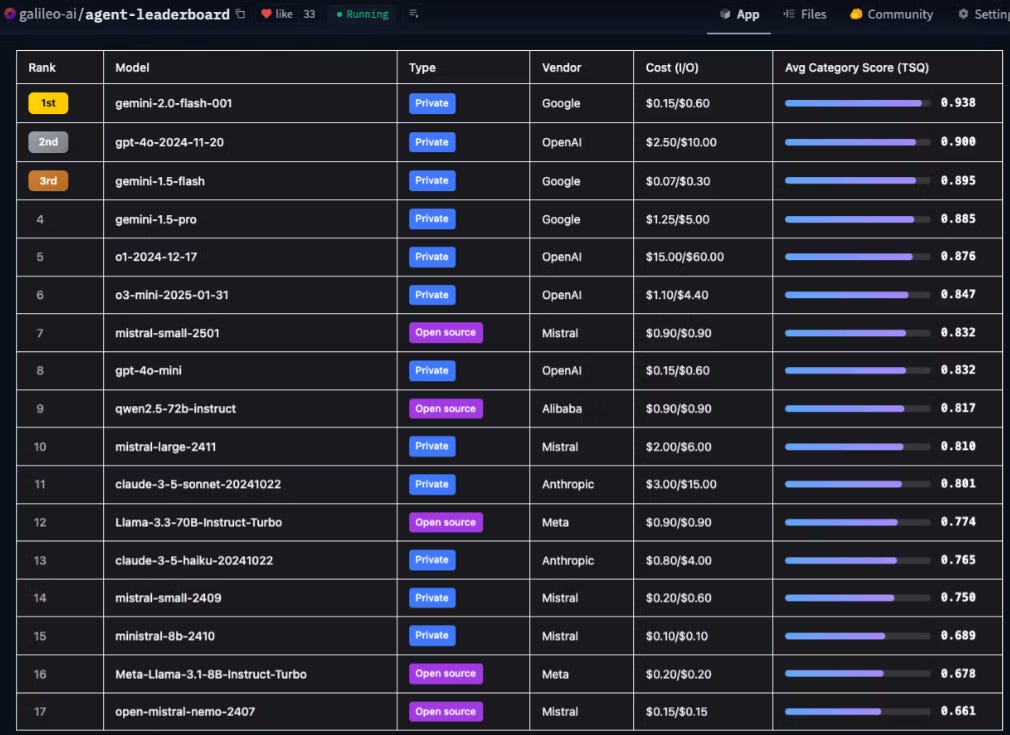Select the ministral-8b-2410 model name
The width and height of the screenshot is (1010, 735).
pyautogui.click(x=165, y=636)
